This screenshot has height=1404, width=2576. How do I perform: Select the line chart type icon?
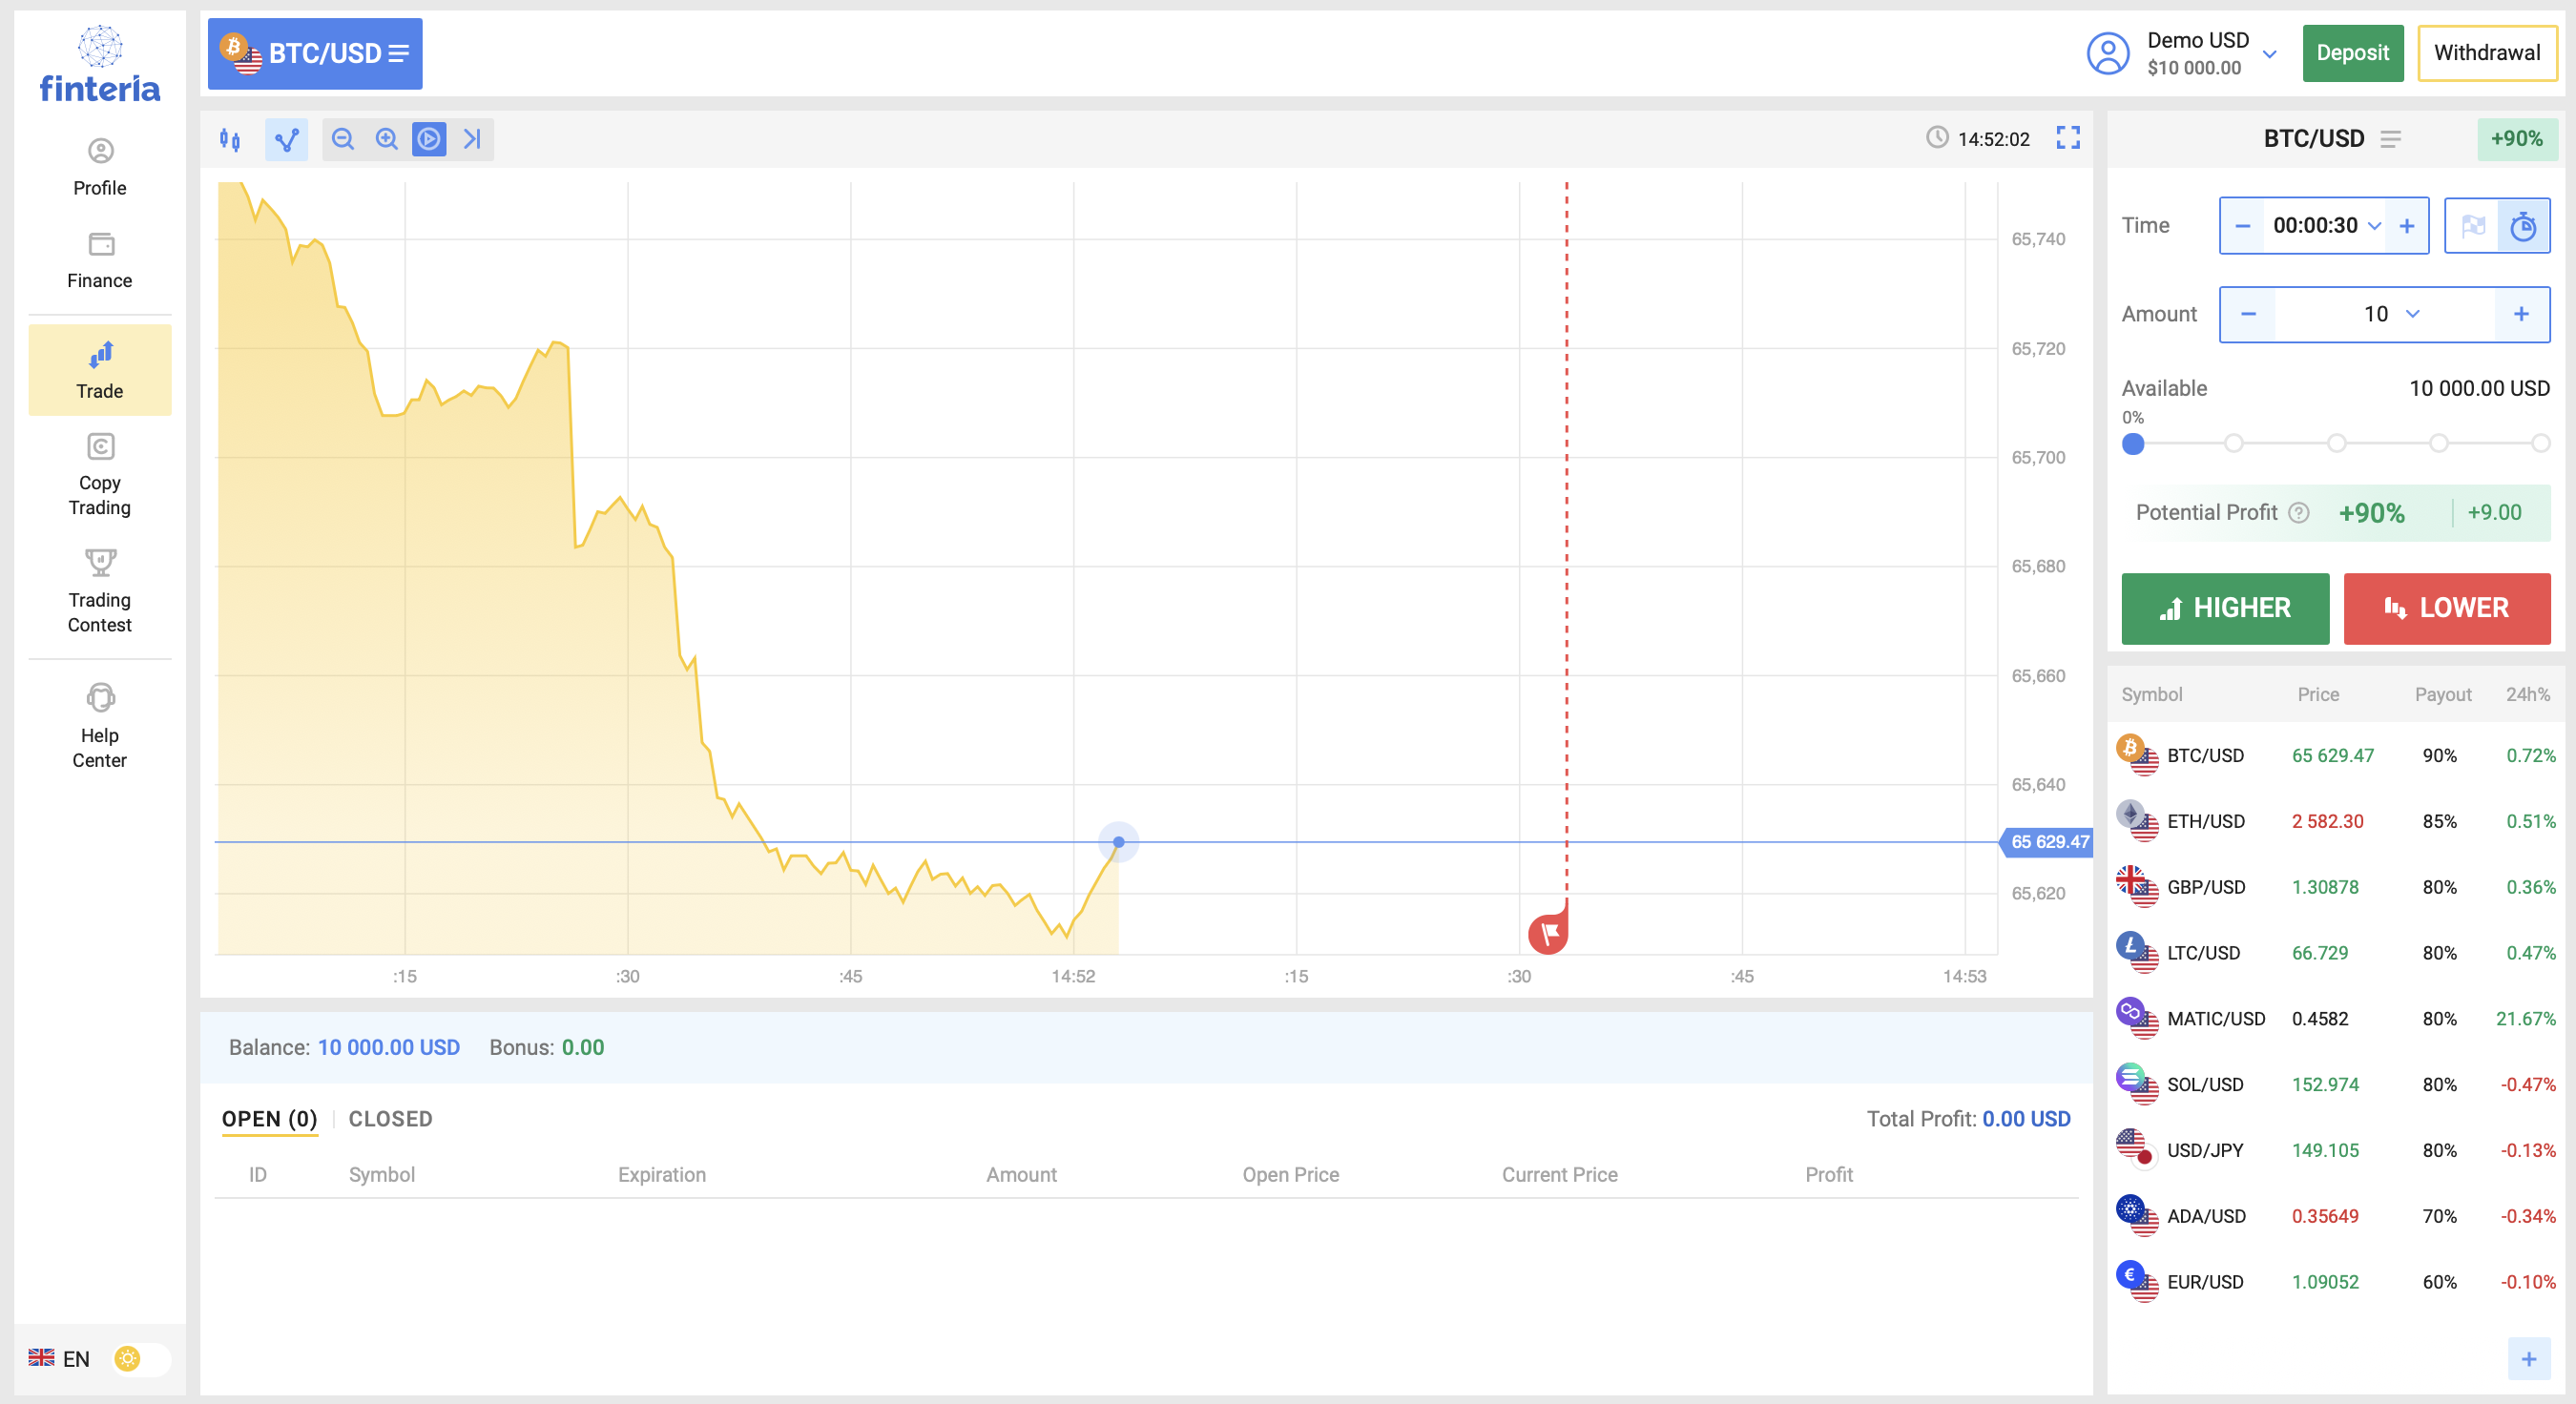287,139
